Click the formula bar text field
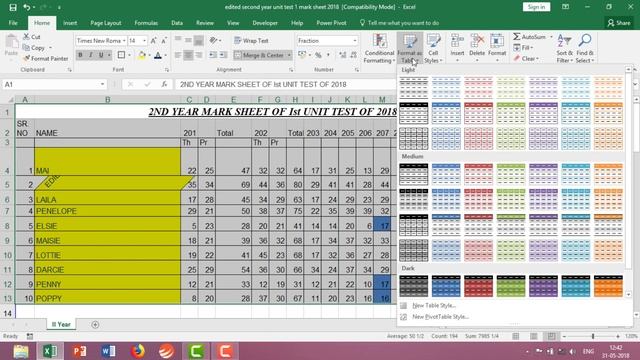This screenshot has height=360, width=640. [286, 84]
